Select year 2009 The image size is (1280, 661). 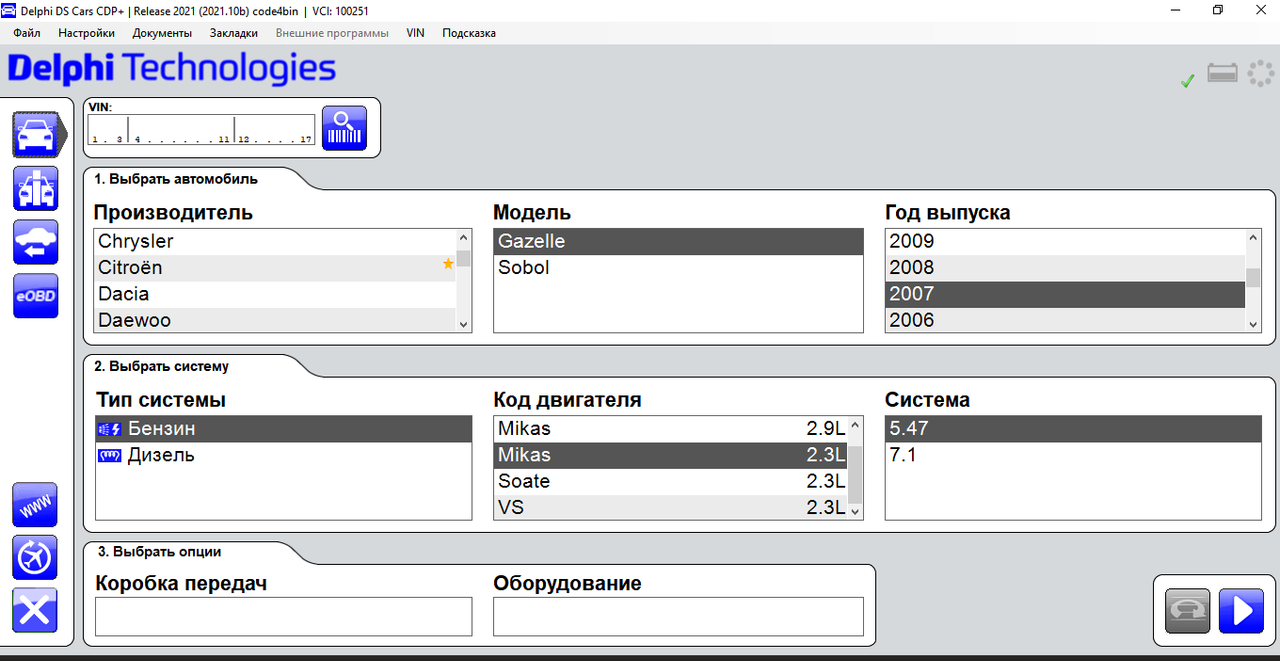[1065, 241]
